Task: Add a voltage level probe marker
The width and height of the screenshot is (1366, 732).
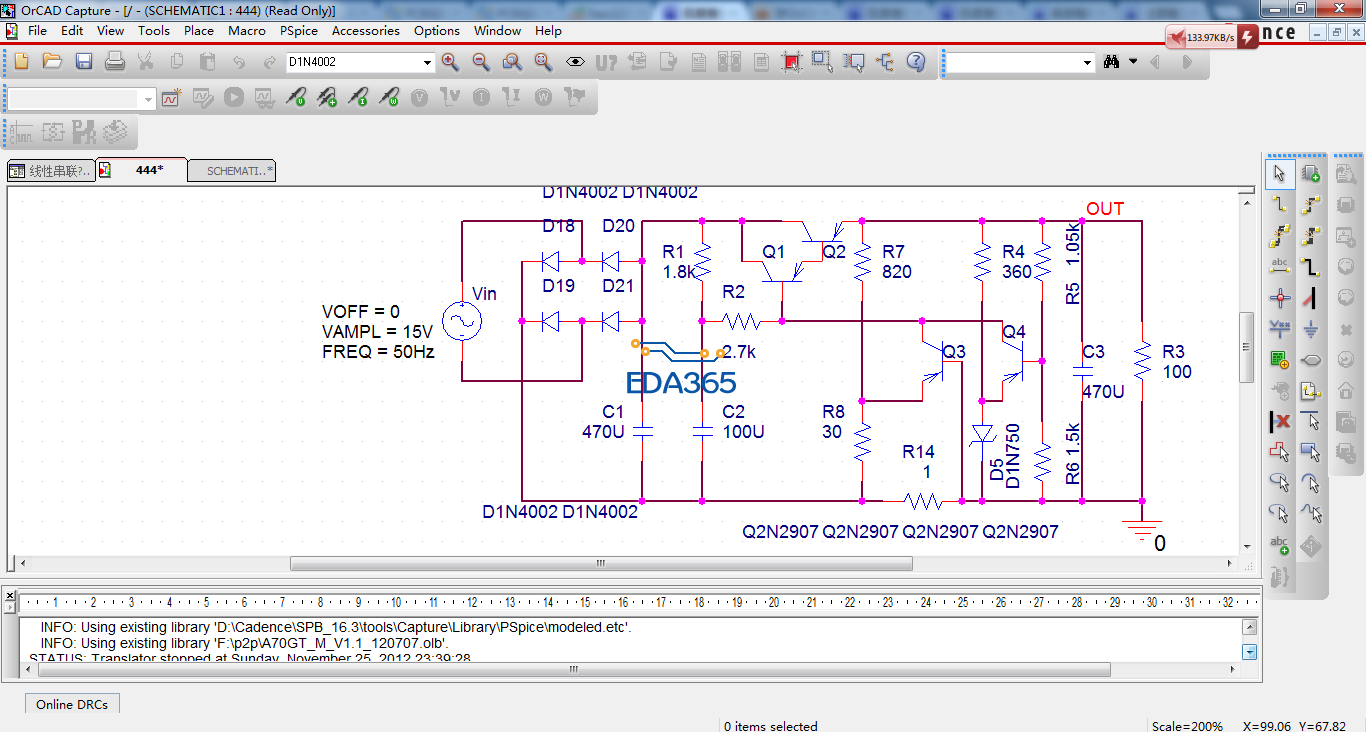Action: [296, 98]
